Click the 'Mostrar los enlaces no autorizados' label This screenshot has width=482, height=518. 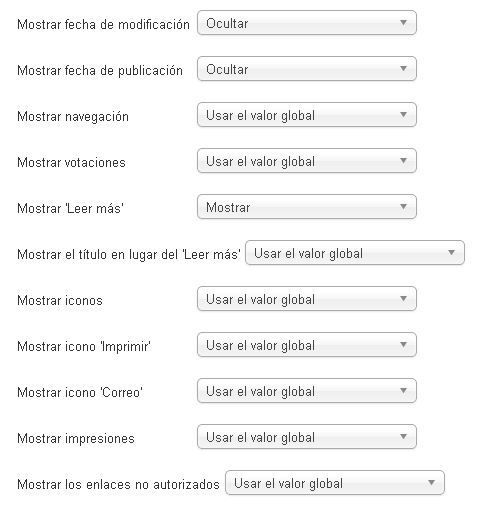point(118,485)
